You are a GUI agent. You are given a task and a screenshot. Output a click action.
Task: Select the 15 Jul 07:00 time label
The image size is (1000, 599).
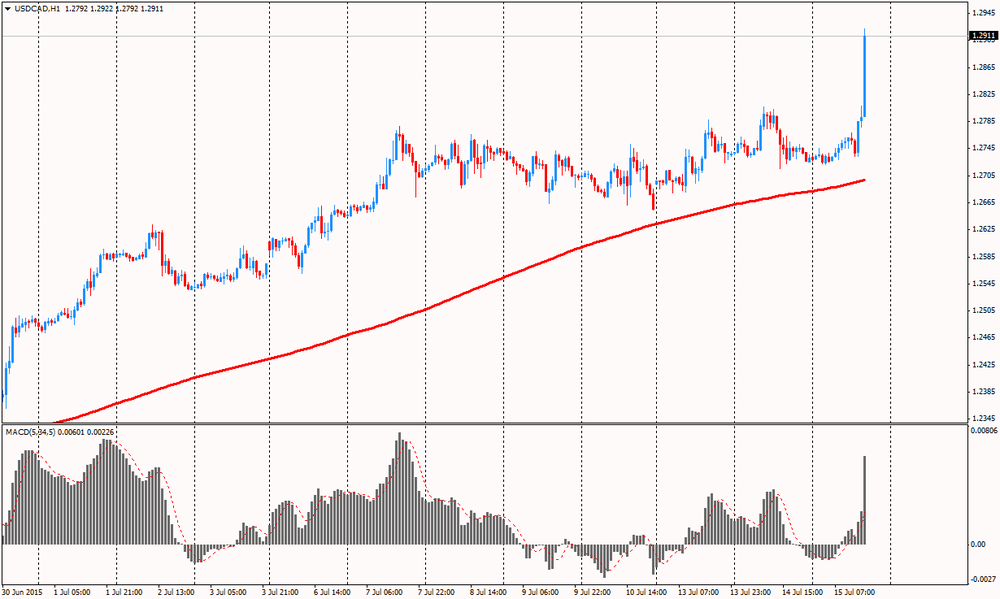point(855,593)
